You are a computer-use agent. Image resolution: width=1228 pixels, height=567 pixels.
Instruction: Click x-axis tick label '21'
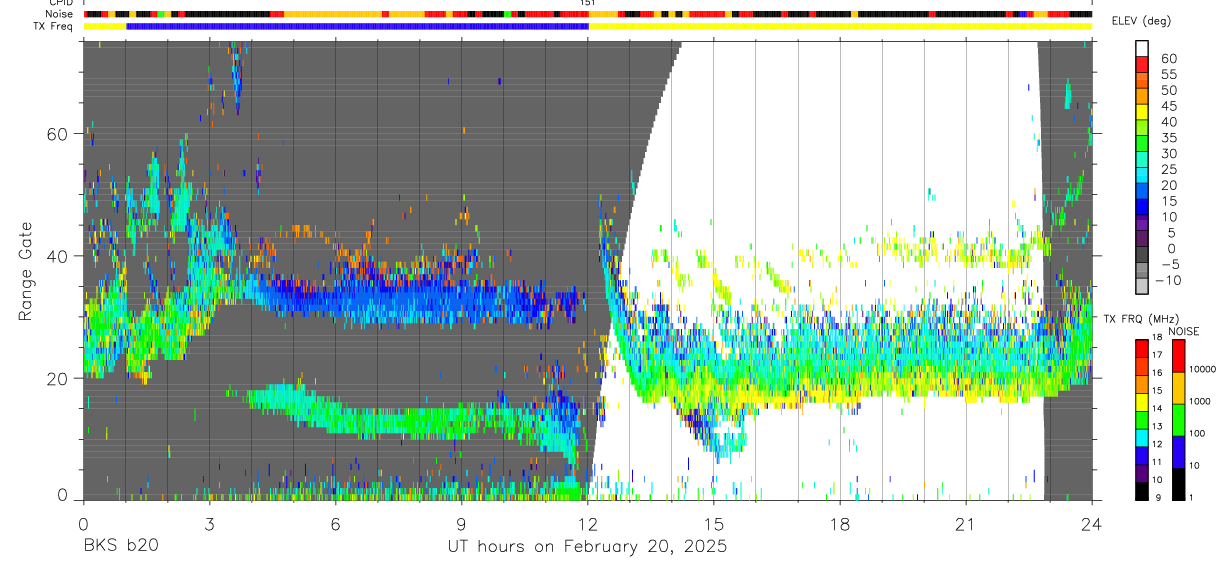click(x=966, y=524)
